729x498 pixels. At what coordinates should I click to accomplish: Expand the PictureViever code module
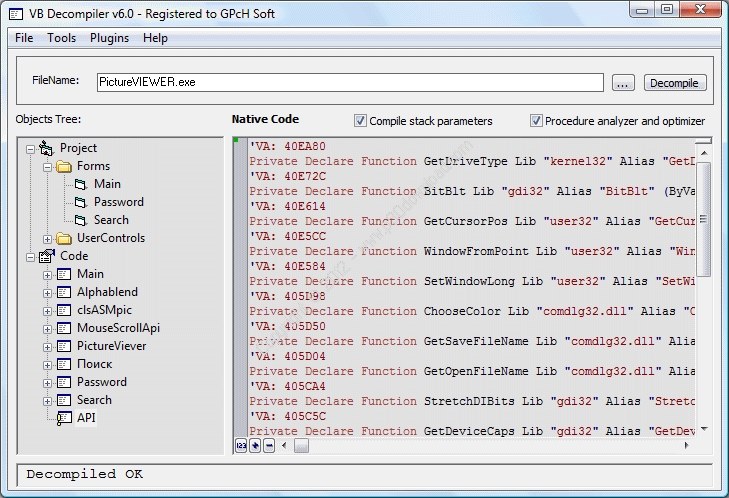point(48,346)
